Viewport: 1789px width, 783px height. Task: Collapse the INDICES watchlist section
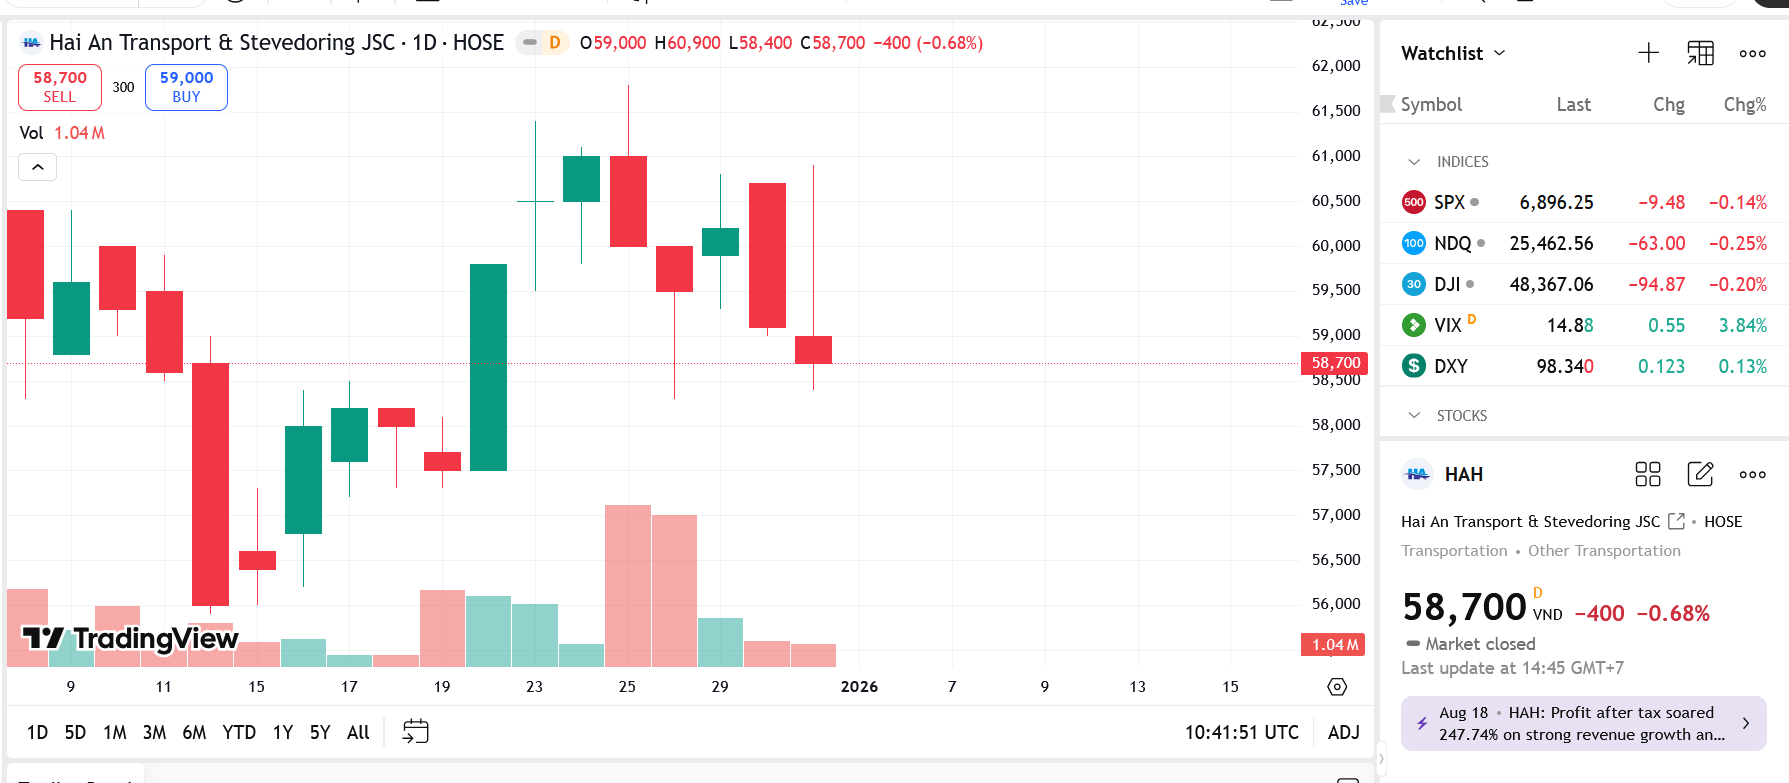1414,162
